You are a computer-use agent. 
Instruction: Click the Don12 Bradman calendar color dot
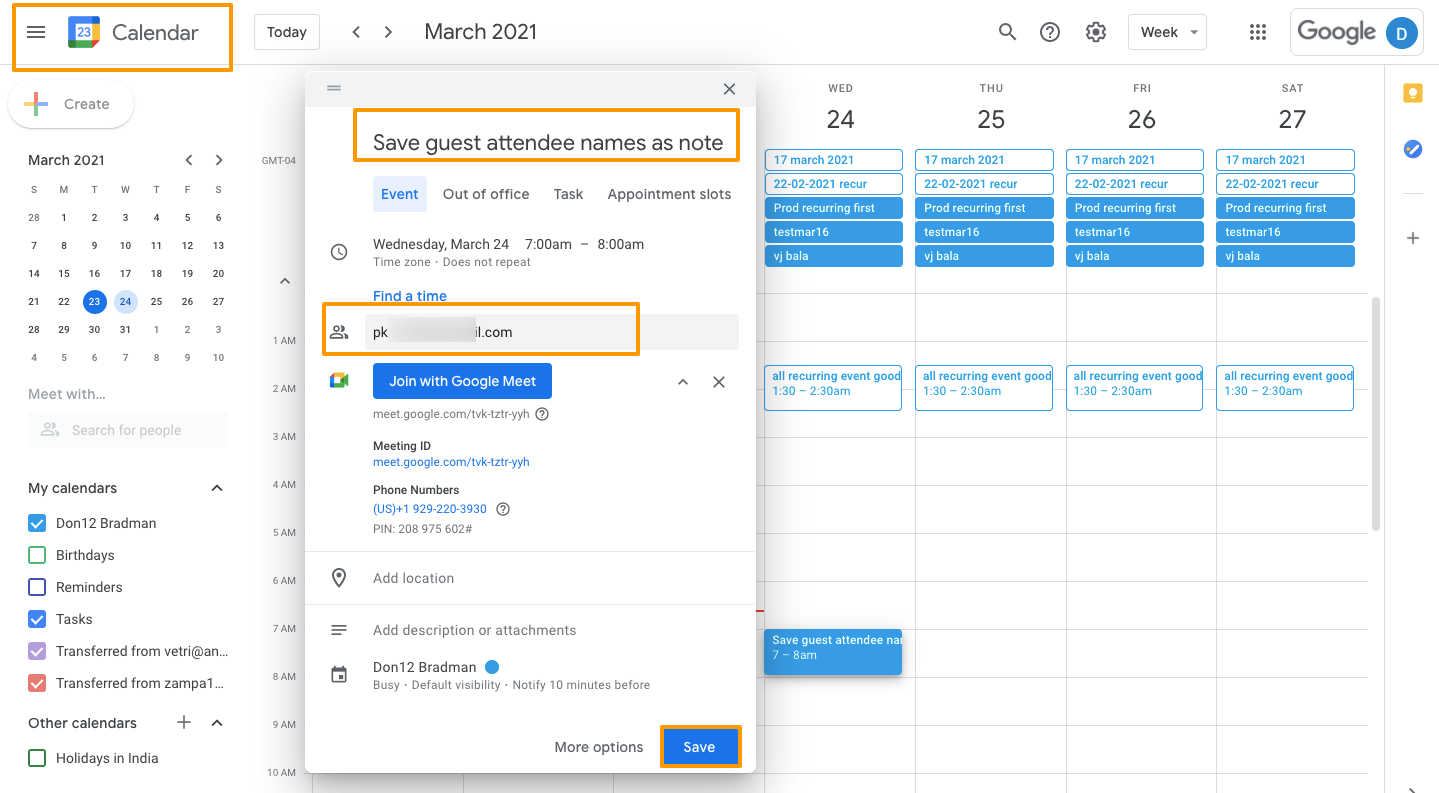tap(492, 667)
